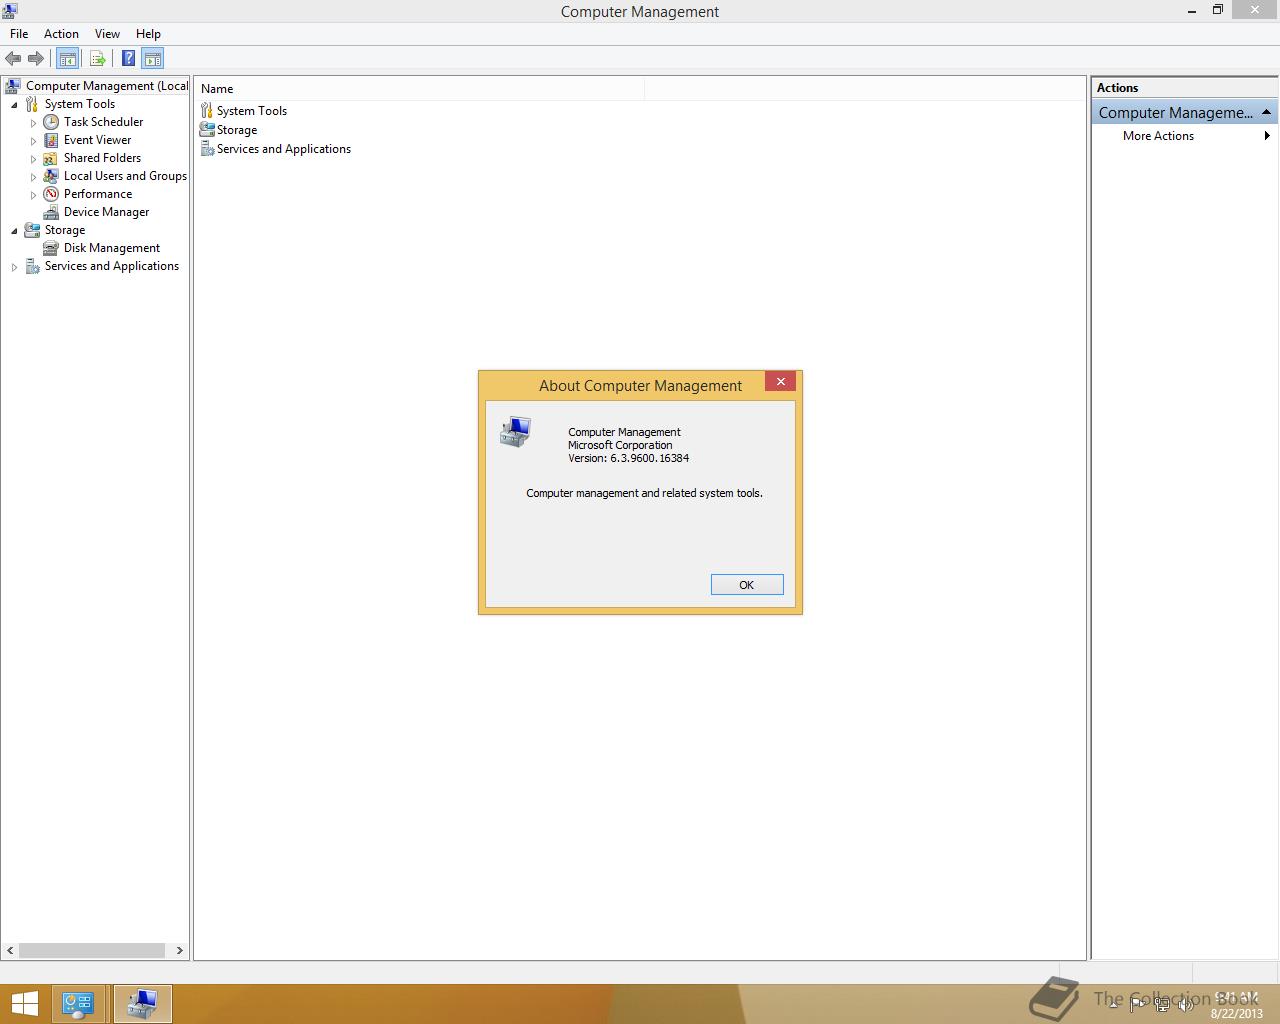Expand Services and Applications tree node
Viewport: 1280px width, 1024px height.
click(x=14, y=267)
